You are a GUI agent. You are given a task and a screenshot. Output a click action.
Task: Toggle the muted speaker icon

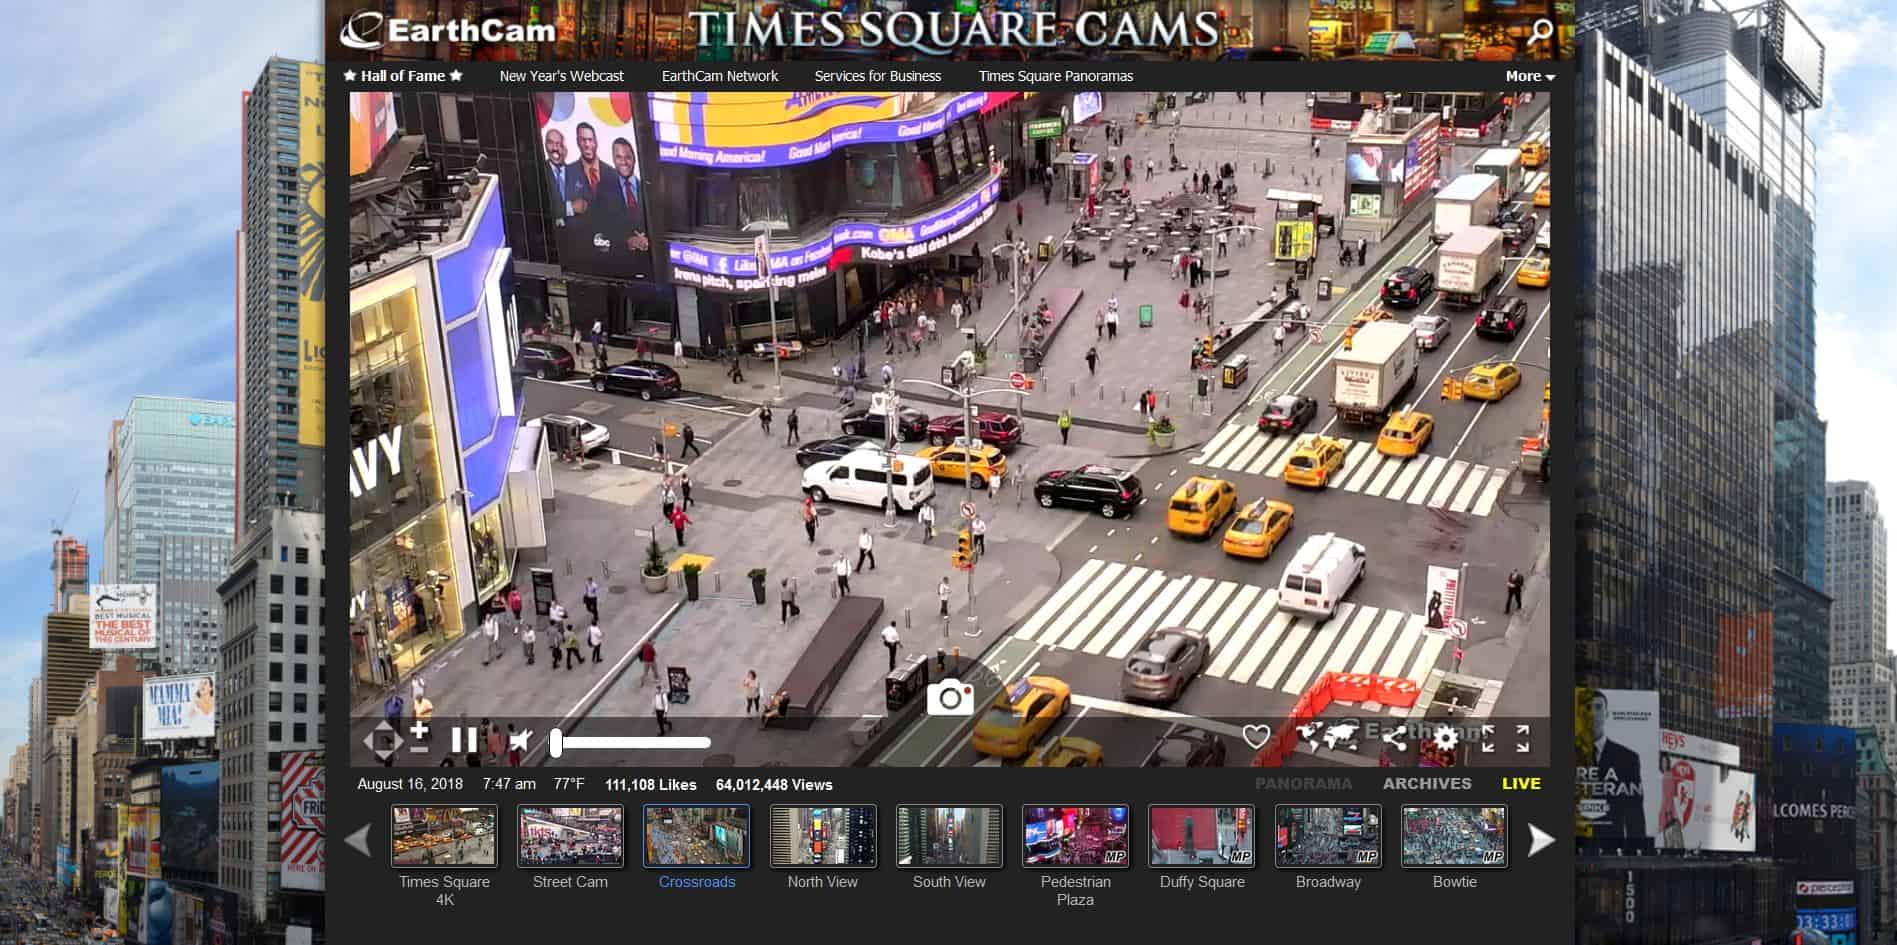(x=520, y=741)
